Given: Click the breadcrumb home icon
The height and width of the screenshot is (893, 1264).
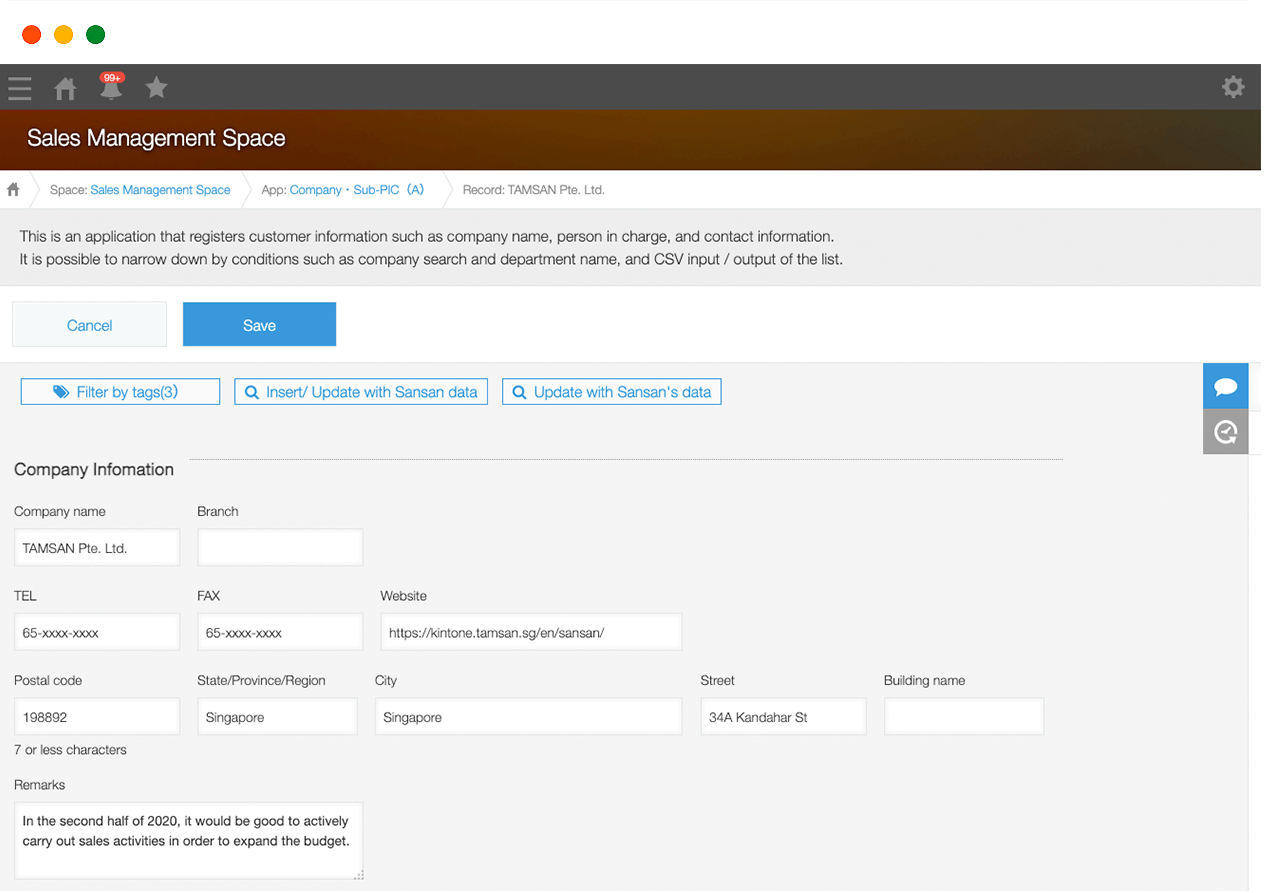Looking at the screenshot, I should [x=14, y=189].
